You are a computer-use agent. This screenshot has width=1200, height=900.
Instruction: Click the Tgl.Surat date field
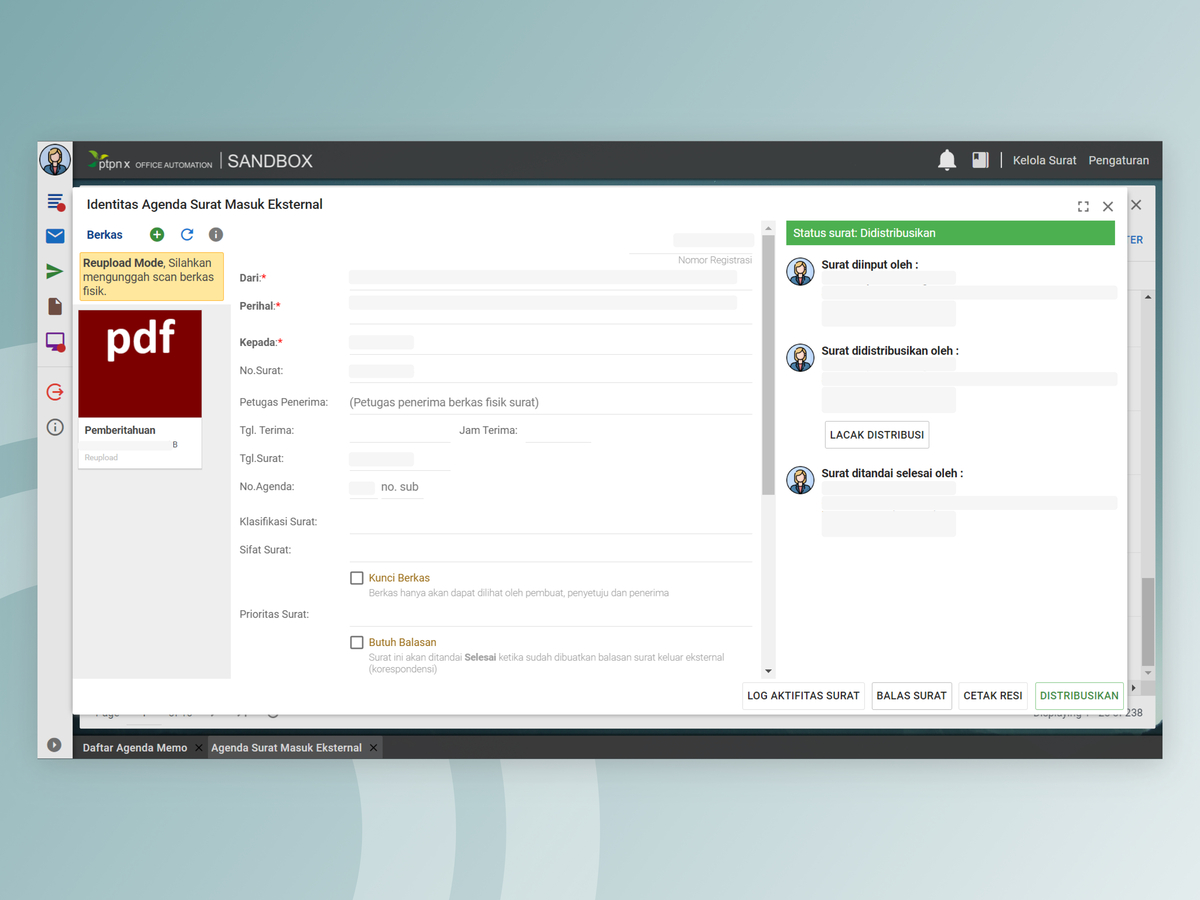(400, 458)
